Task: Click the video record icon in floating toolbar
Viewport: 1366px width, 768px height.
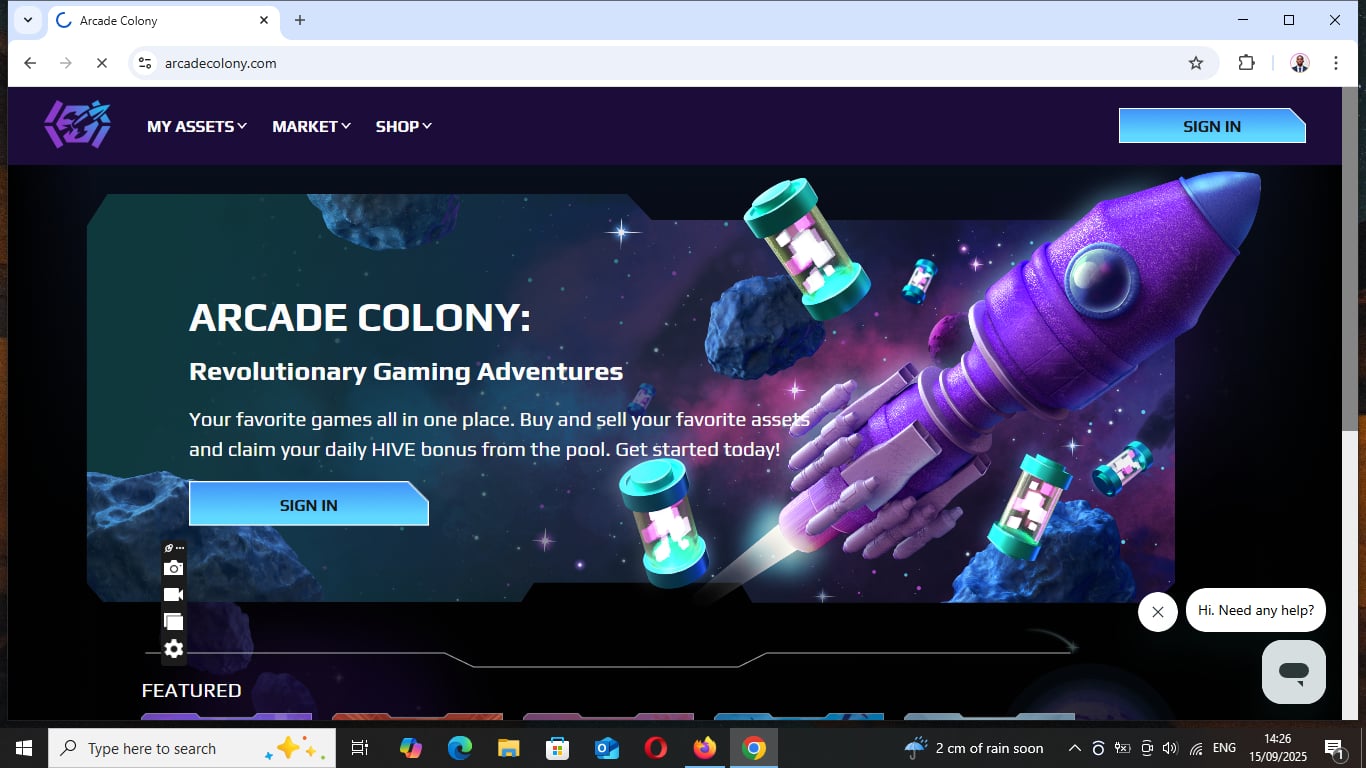Action: (174, 595)
